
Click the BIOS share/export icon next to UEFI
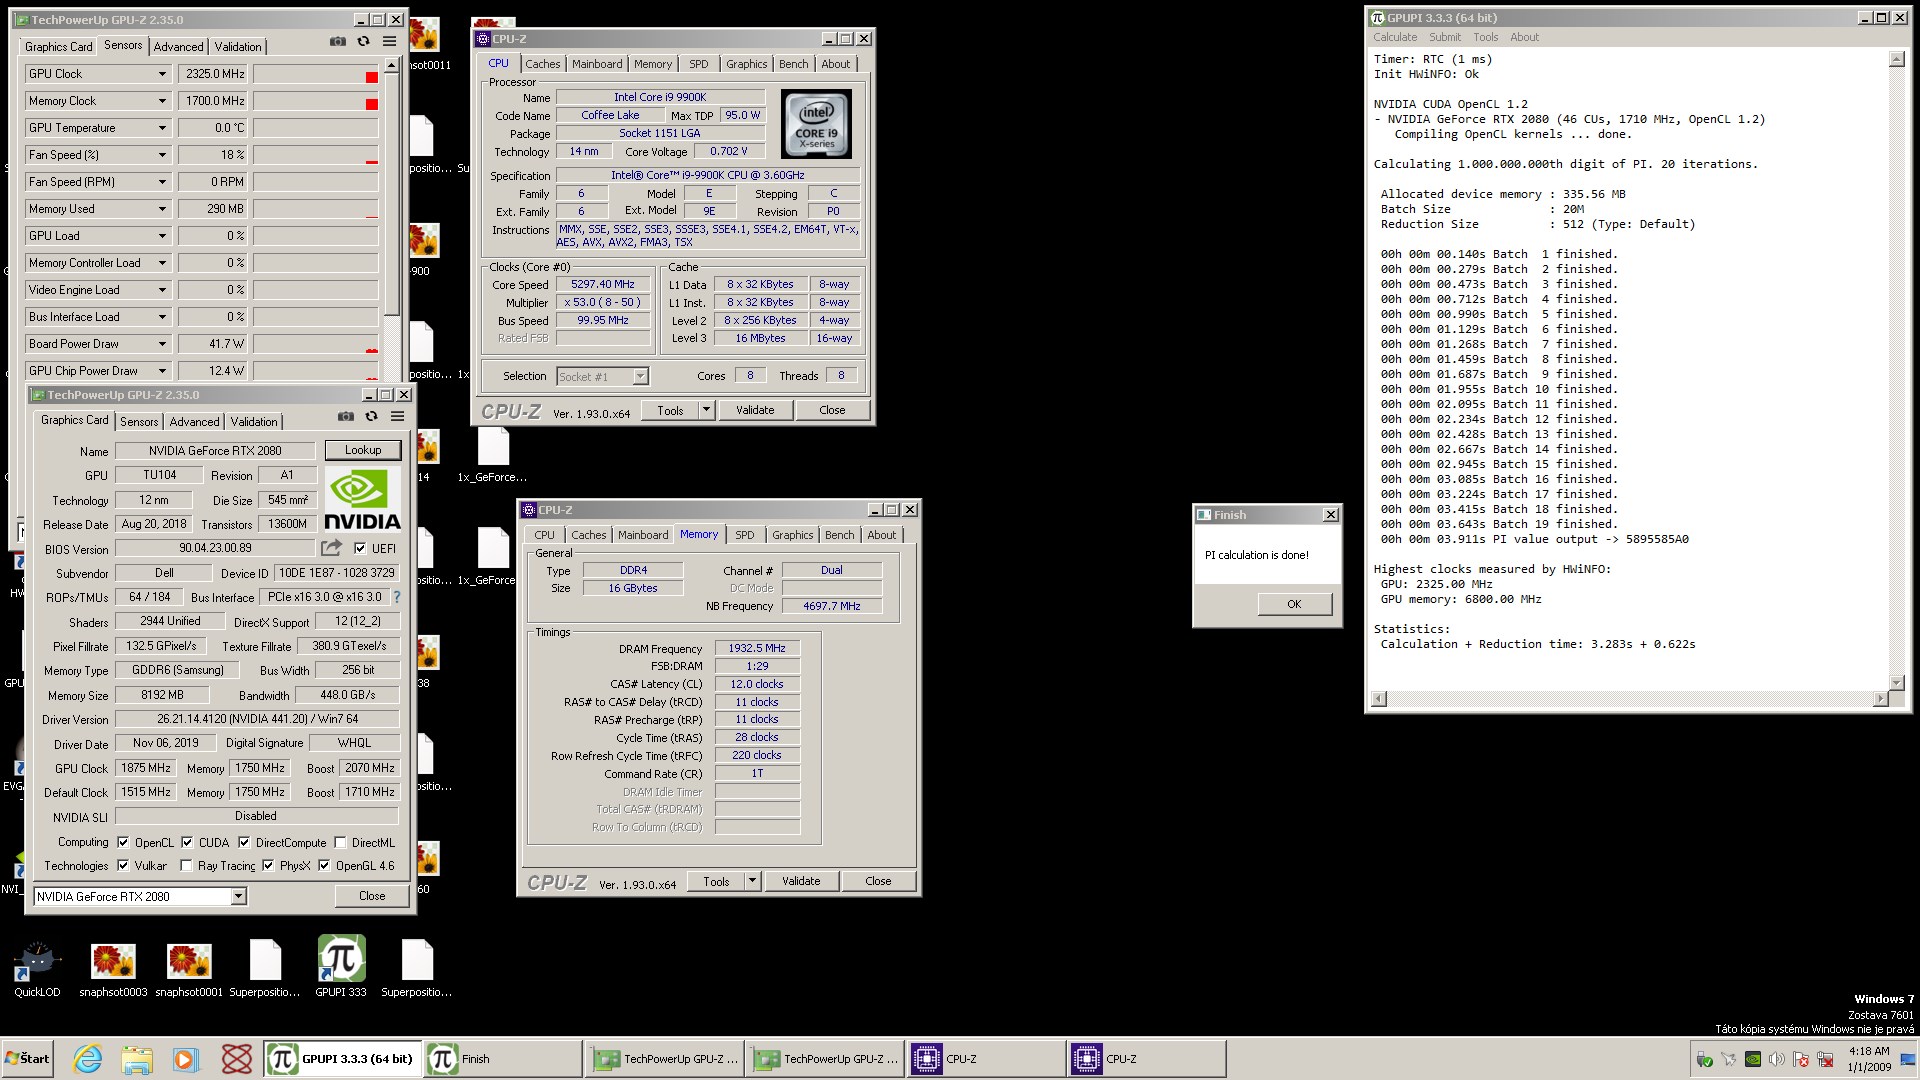tap(331, 548)
